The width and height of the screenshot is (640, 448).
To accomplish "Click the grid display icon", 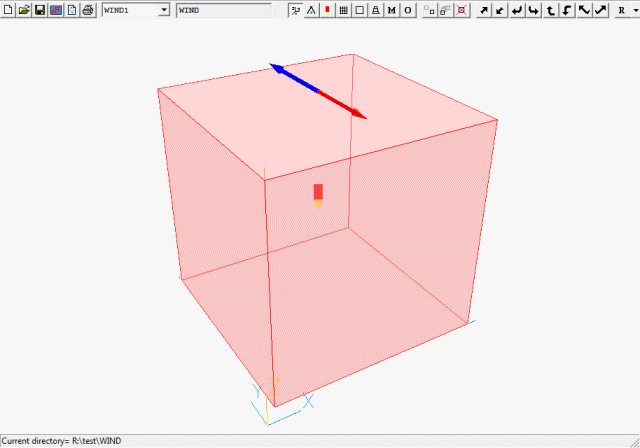I will [x=343, y=10].
